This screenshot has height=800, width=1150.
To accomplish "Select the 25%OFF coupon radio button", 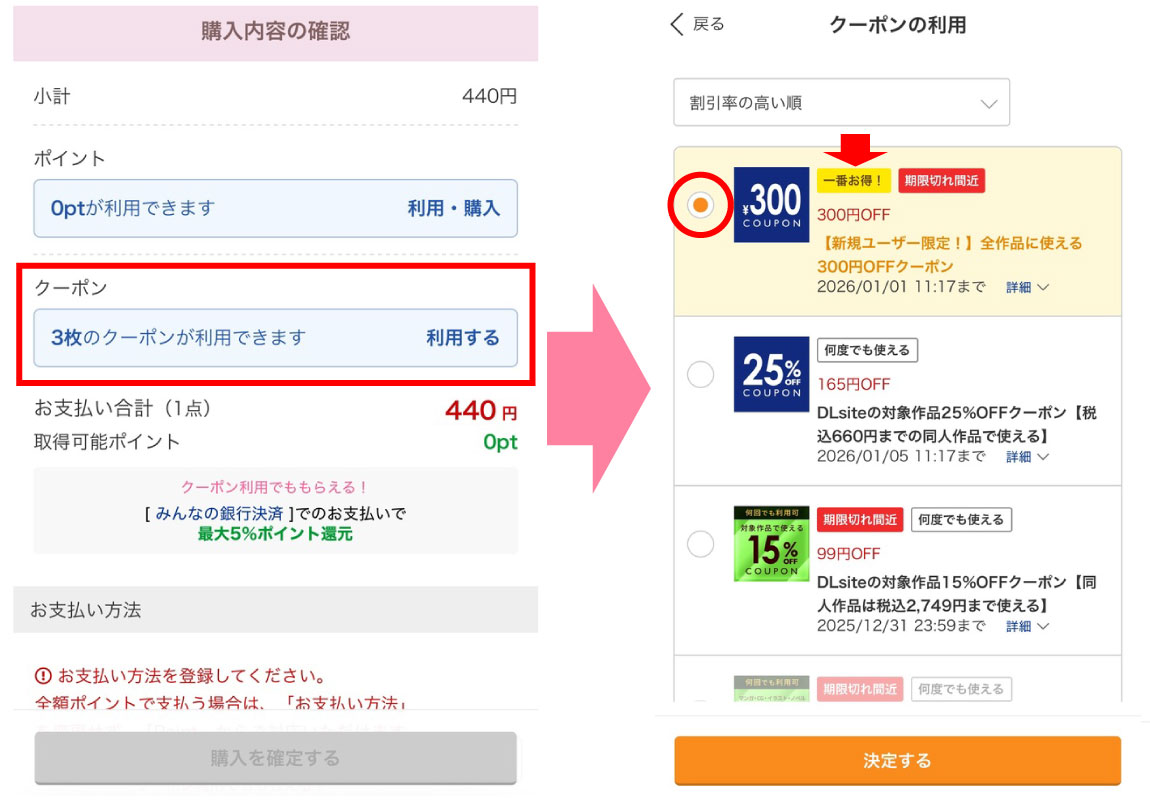I will click(701, 374).
